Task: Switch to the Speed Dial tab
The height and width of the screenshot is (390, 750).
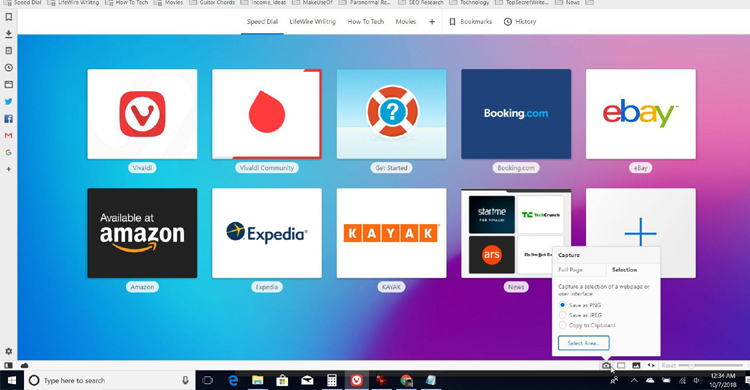Action: (x=262, y=22)
